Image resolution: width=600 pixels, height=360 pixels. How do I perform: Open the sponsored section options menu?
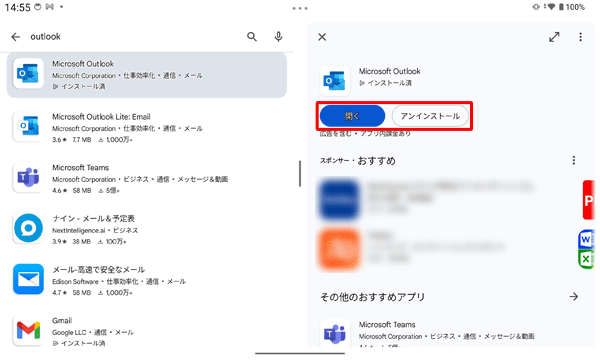pos(574,160)
